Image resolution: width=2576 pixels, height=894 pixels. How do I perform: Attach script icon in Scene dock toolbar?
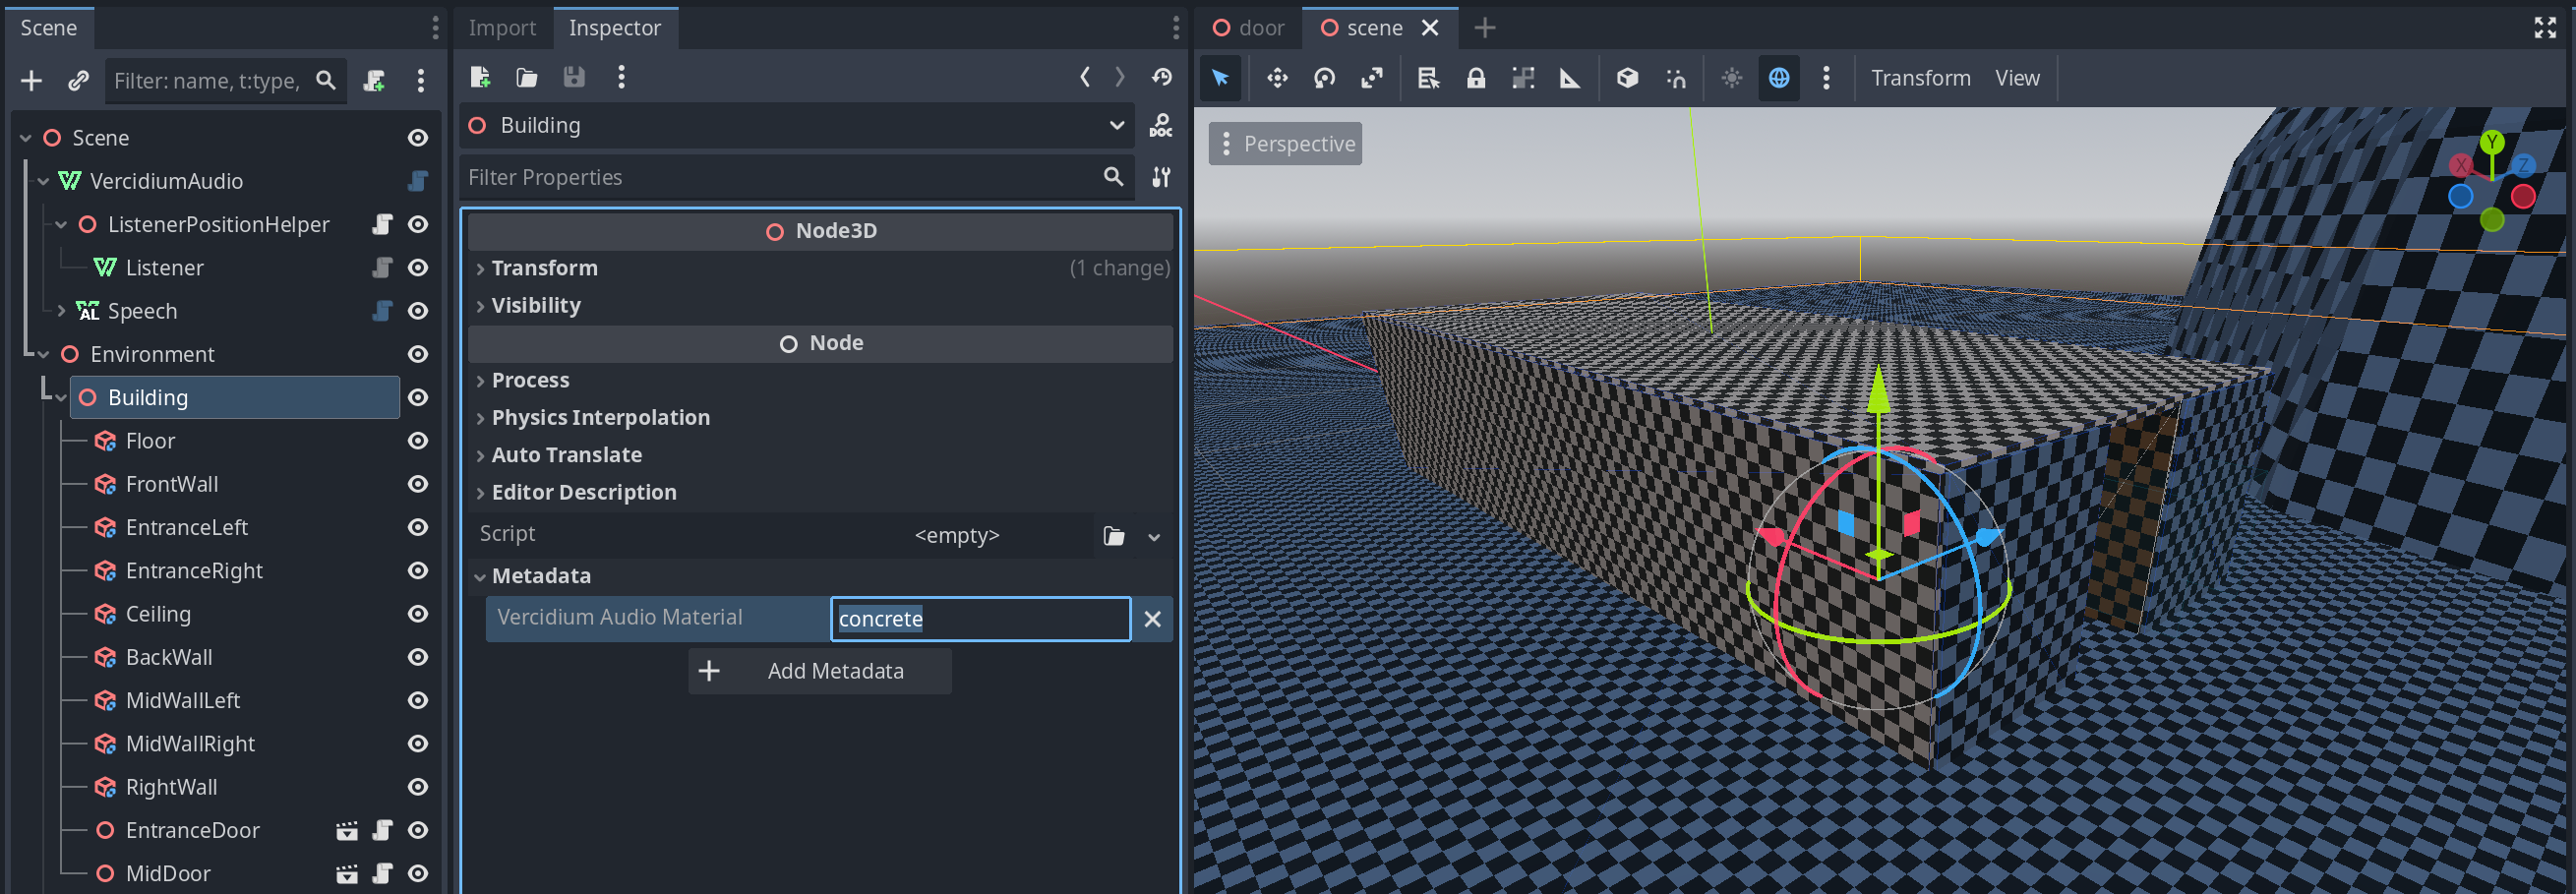(x=374, y=80)
